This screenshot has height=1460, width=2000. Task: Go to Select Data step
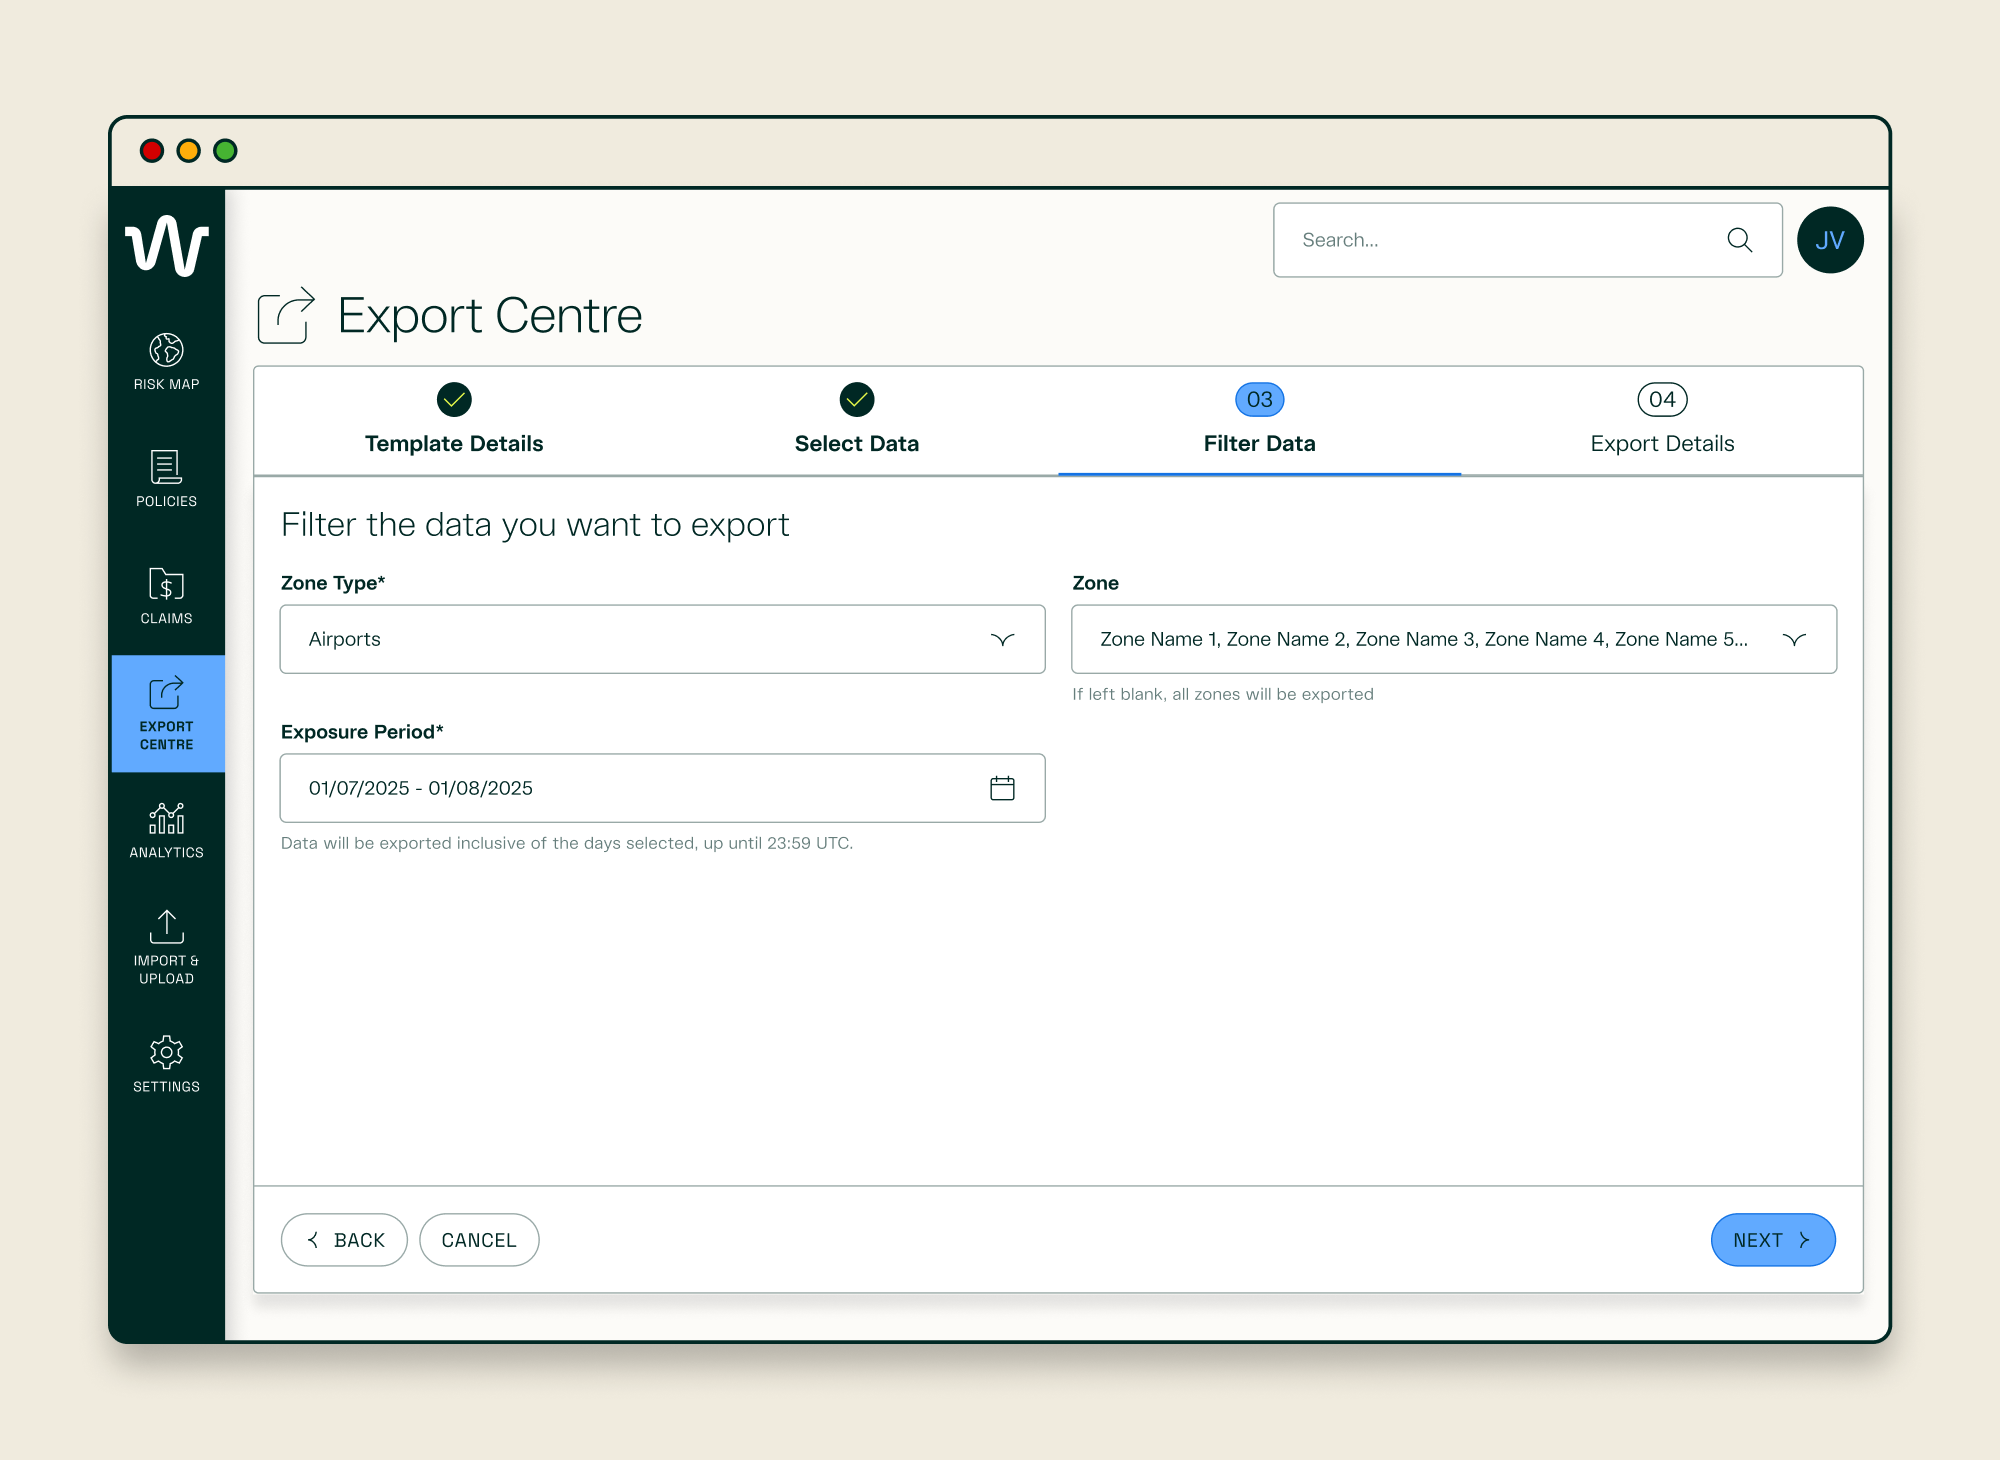(x=857, y=420)
